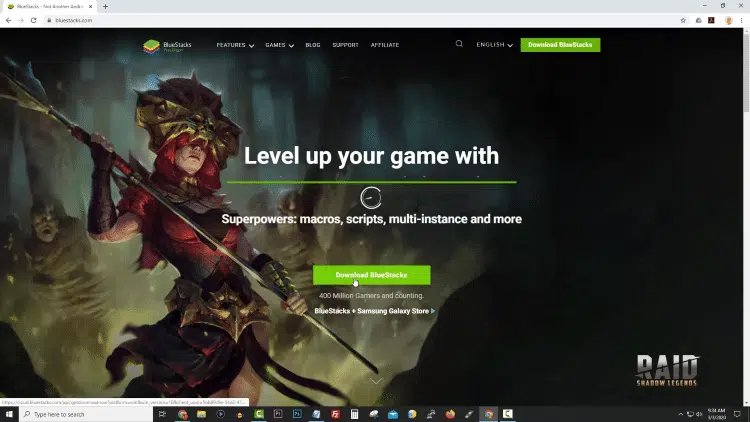Expand the FEATURES dropdown menu
The image size is (750, 422).
pyautogui.click(x=235, y=45)
